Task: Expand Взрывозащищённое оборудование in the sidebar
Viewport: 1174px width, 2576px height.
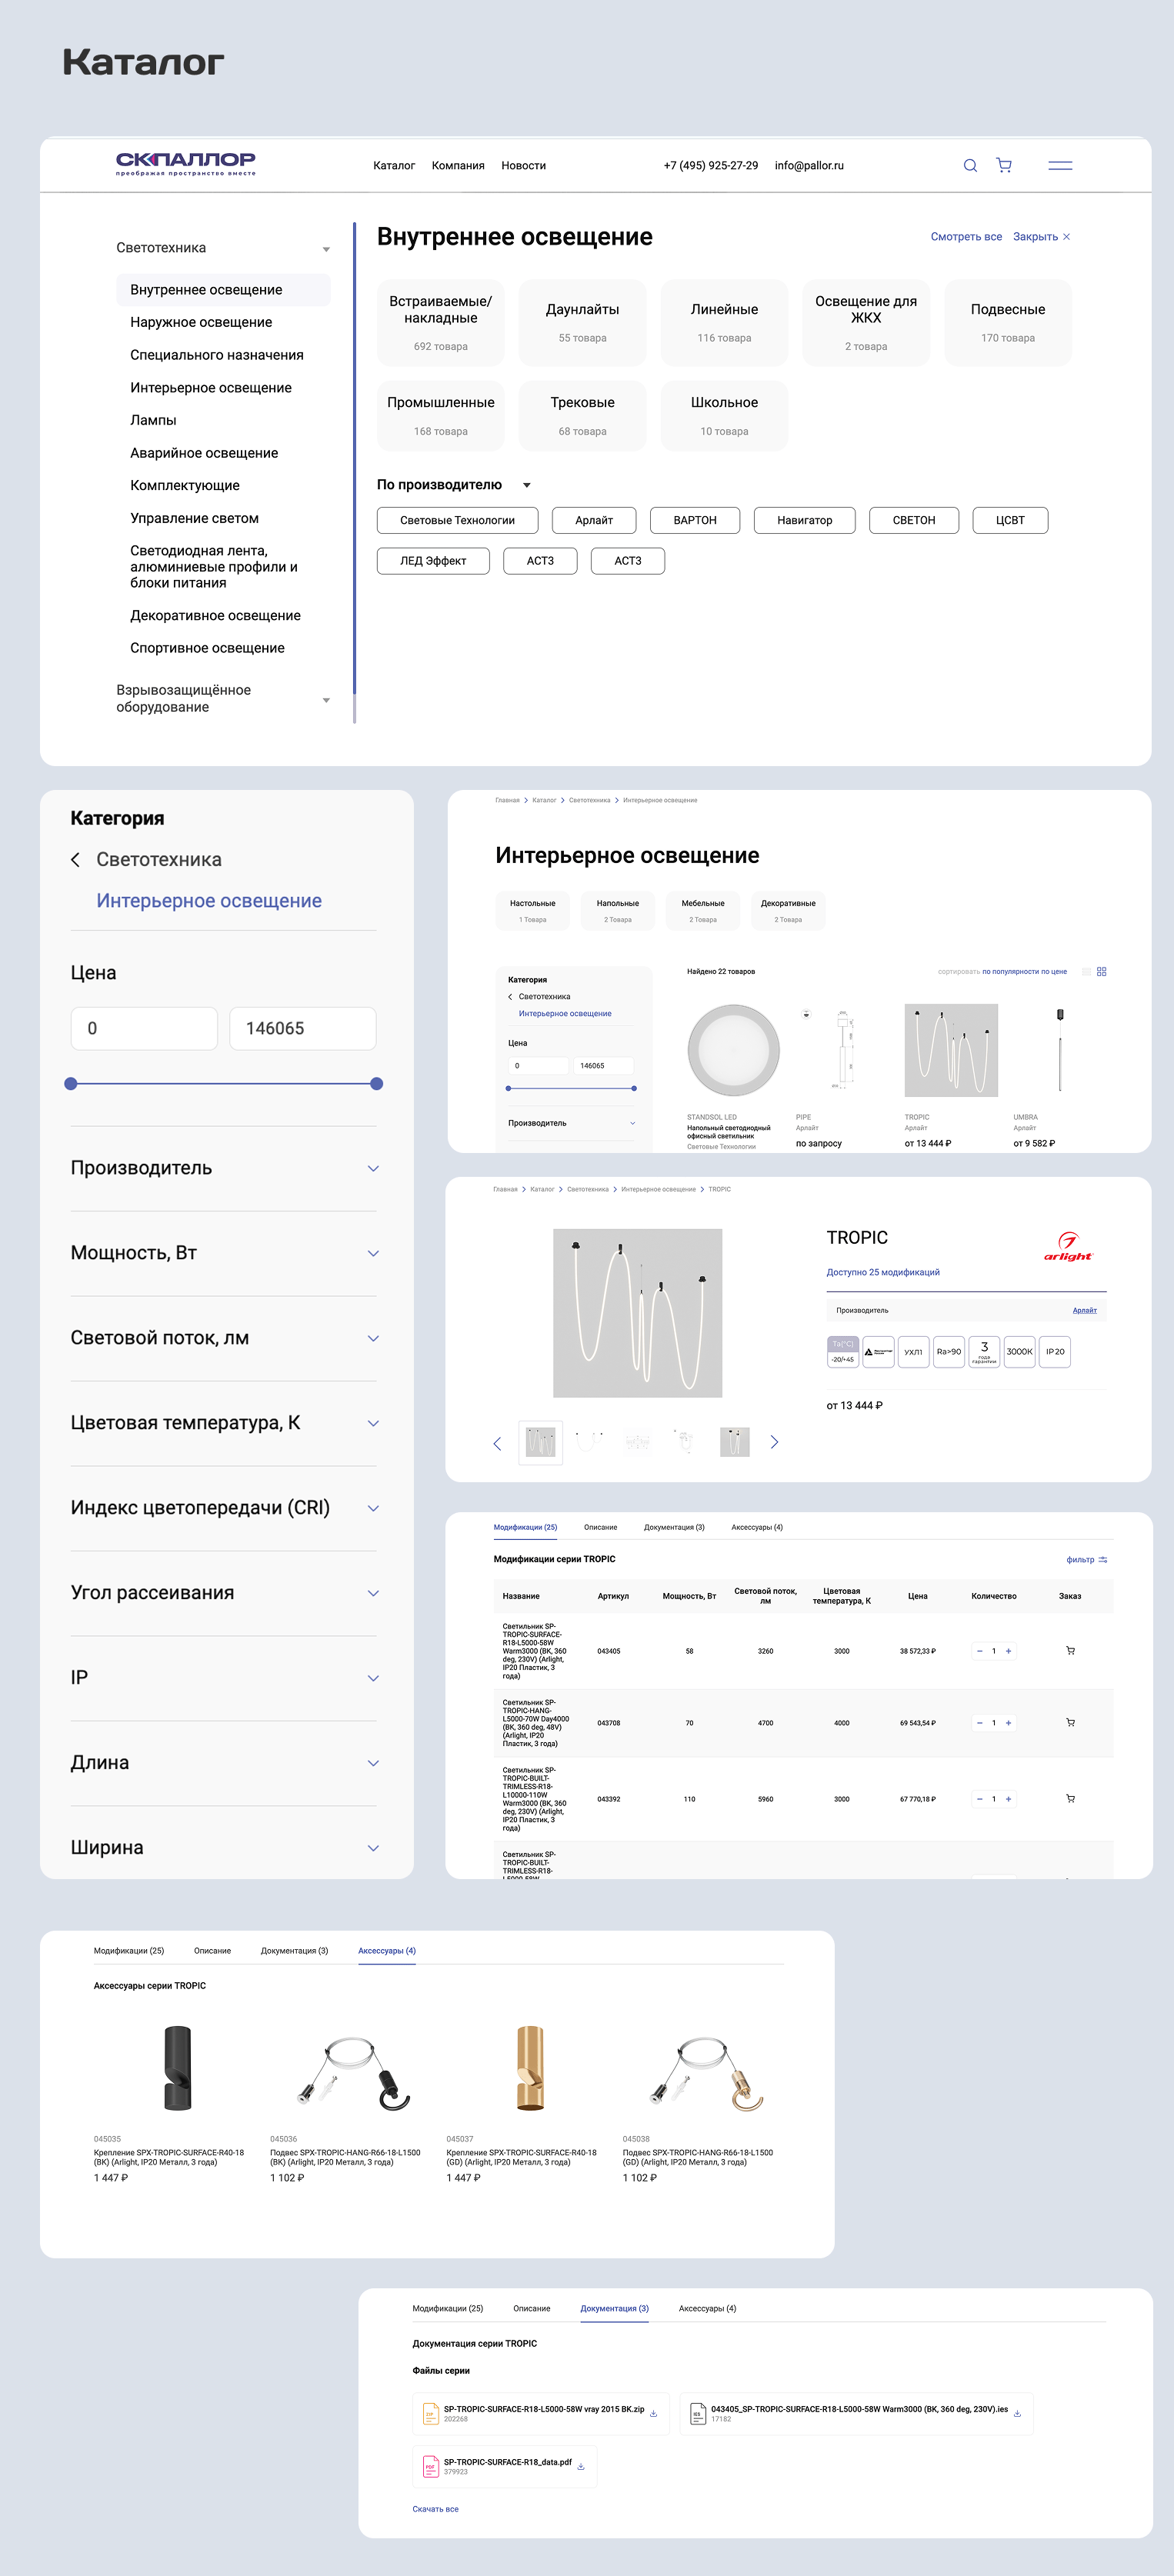Action: coord(326,700)
